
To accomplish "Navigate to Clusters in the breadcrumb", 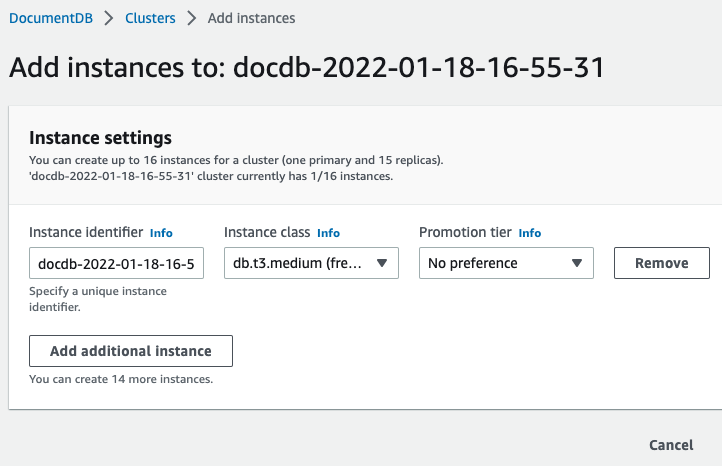I will 150,18.
